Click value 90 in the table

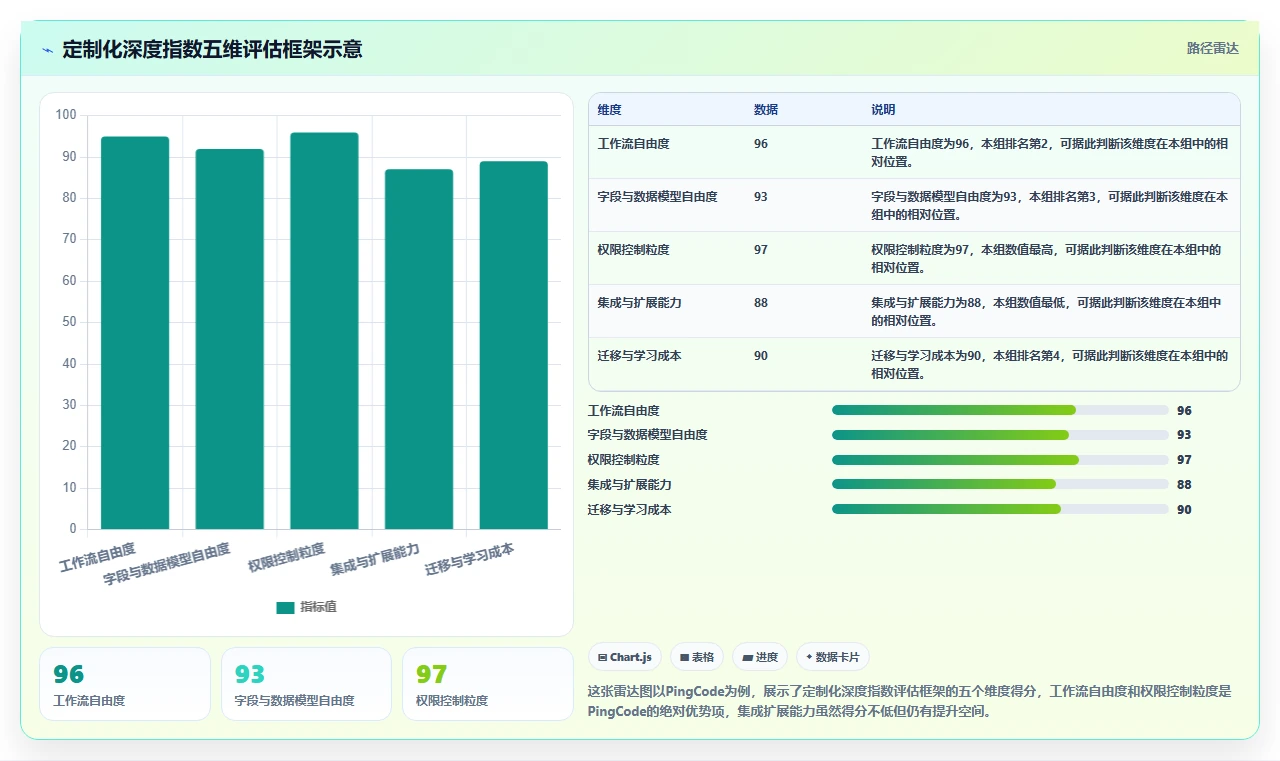click(x=761, y=356)
